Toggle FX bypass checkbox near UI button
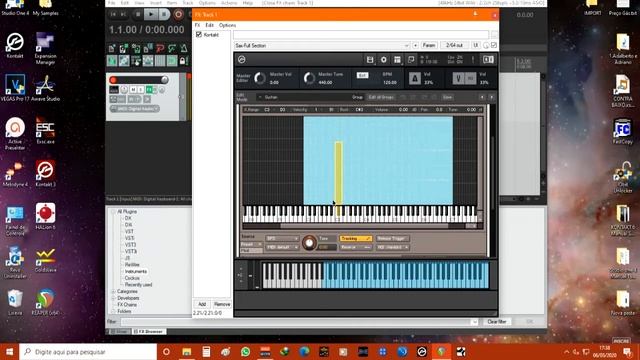 coord(494,45)
